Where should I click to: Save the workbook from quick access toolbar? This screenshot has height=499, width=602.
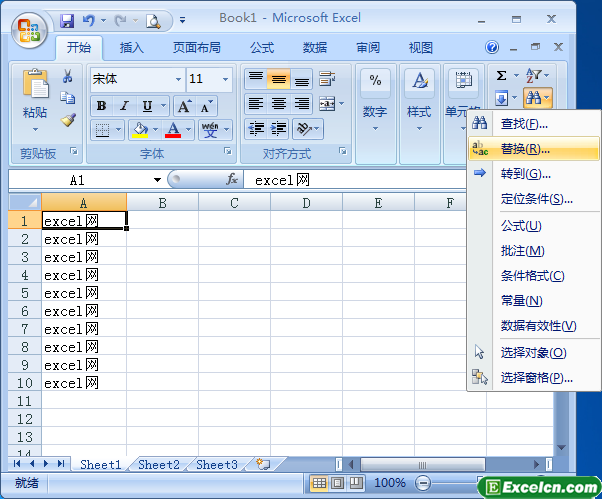(x=67, y=21)
